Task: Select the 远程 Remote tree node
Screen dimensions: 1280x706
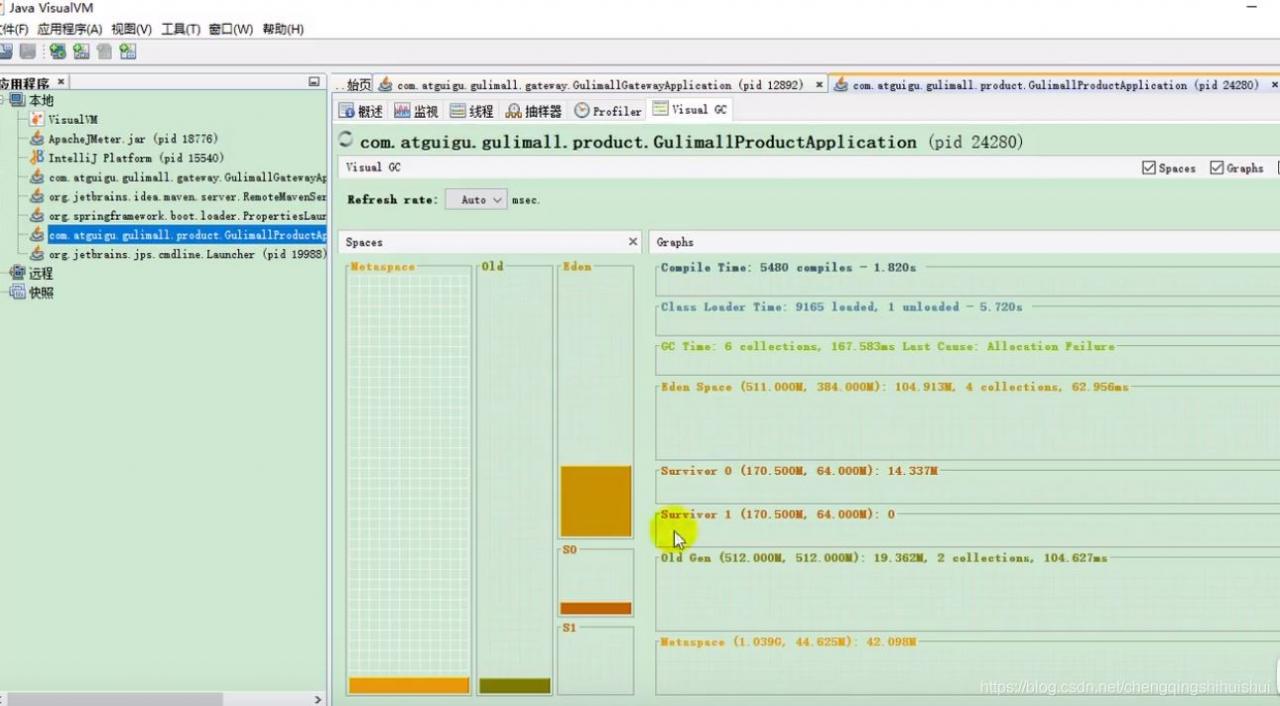Action: click(41, 273)
